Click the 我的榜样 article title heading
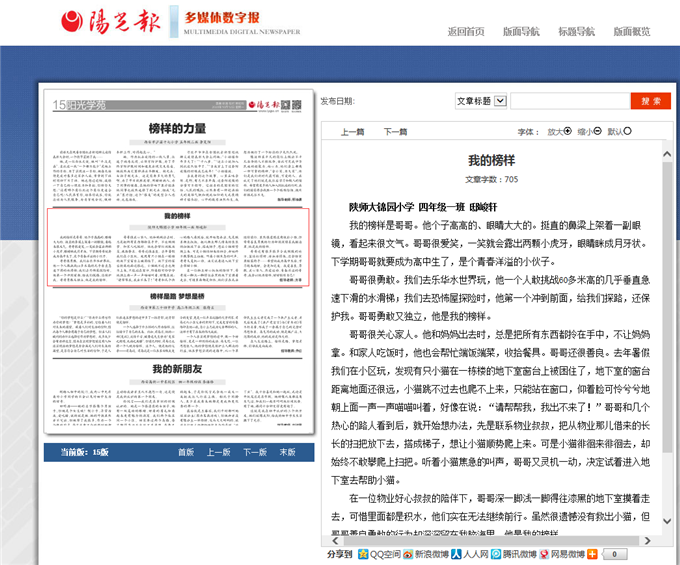Viewport: 680px width, 565px height. click(491, 160)
